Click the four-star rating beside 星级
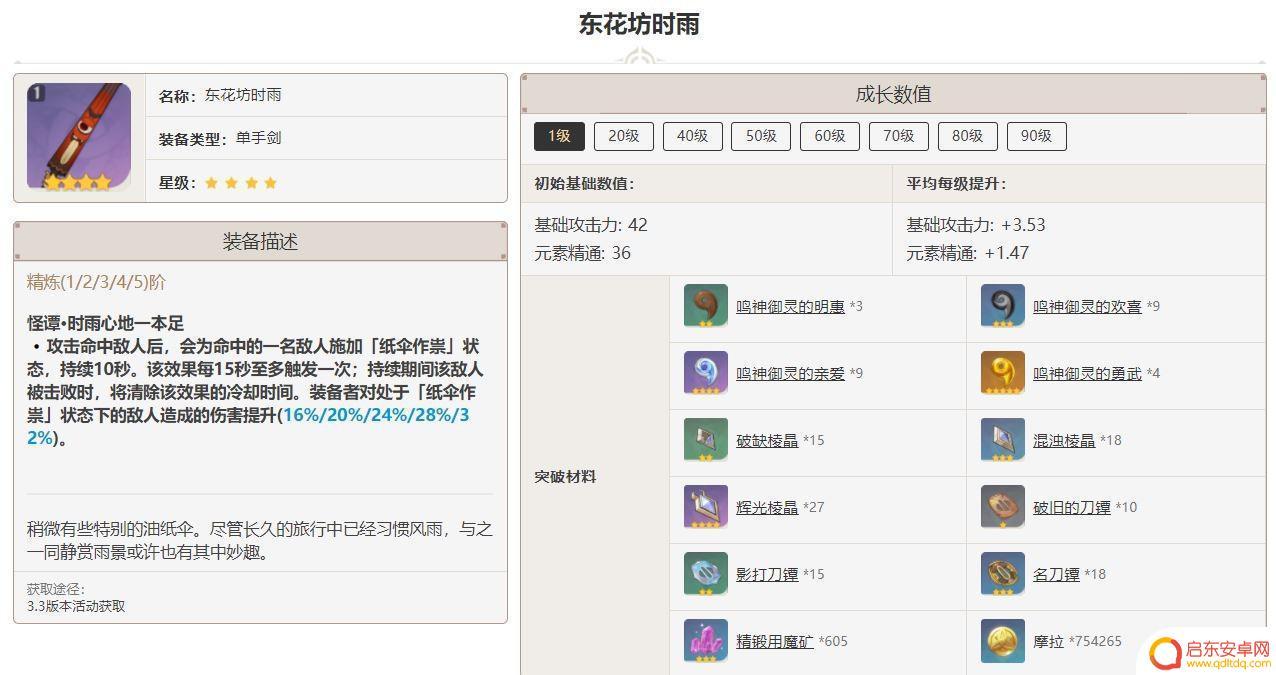The width and height of the screenshot is (1276, 675). coord(241,183)
